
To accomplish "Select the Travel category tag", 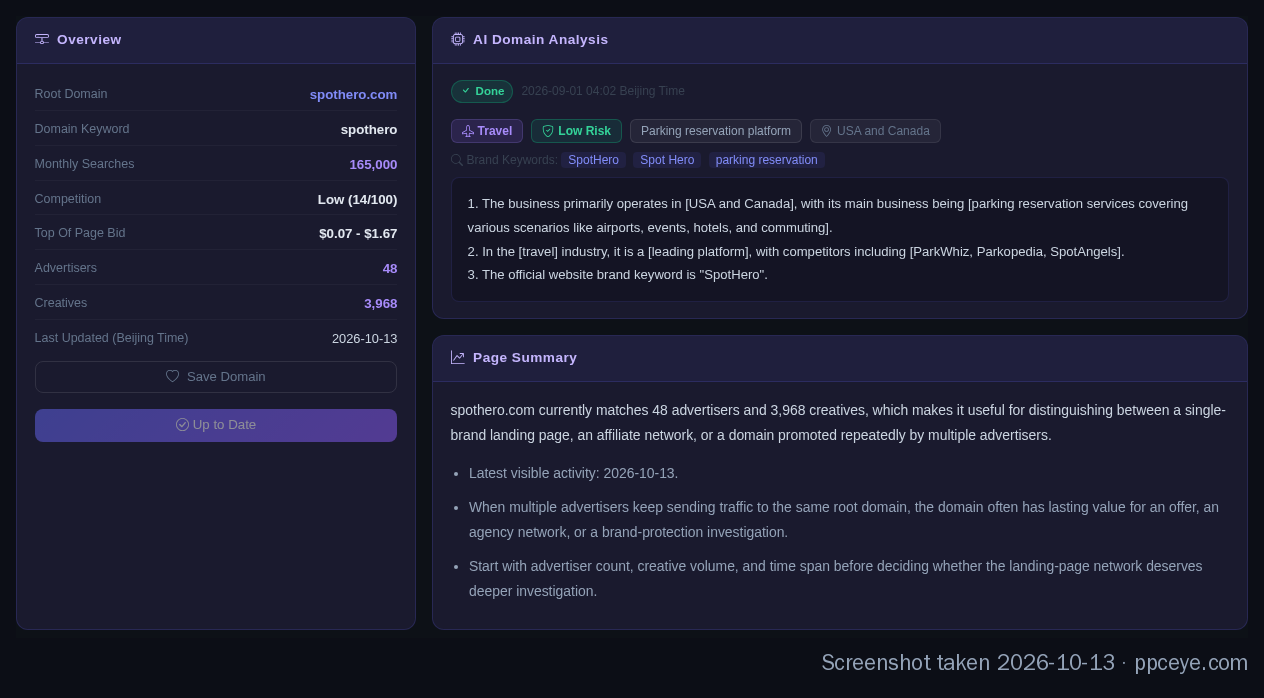I will [x=487, y=131].
